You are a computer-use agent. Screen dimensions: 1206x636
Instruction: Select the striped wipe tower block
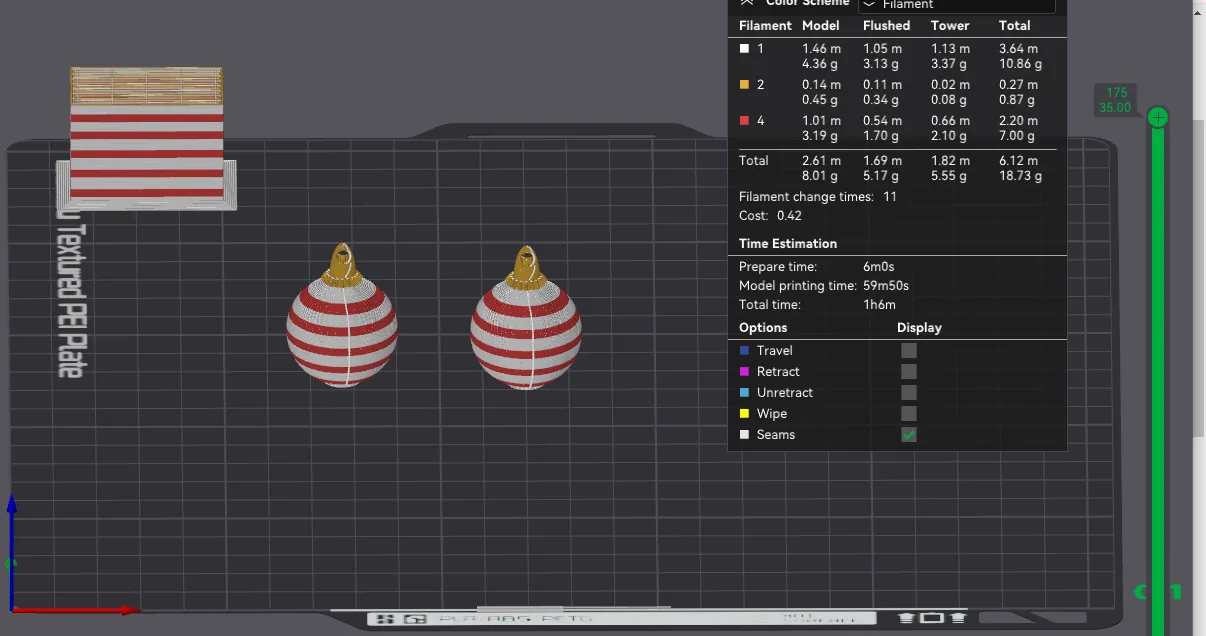coord(147,139)
